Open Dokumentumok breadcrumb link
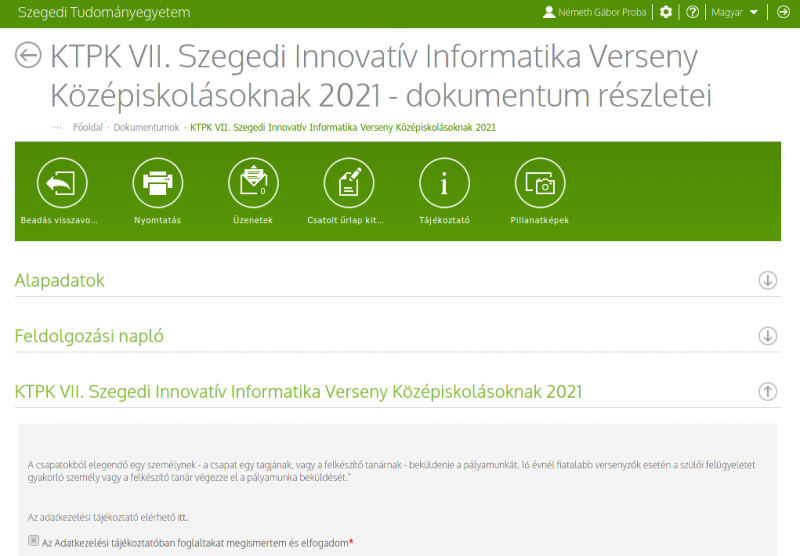800x556 pixels. 146,128
